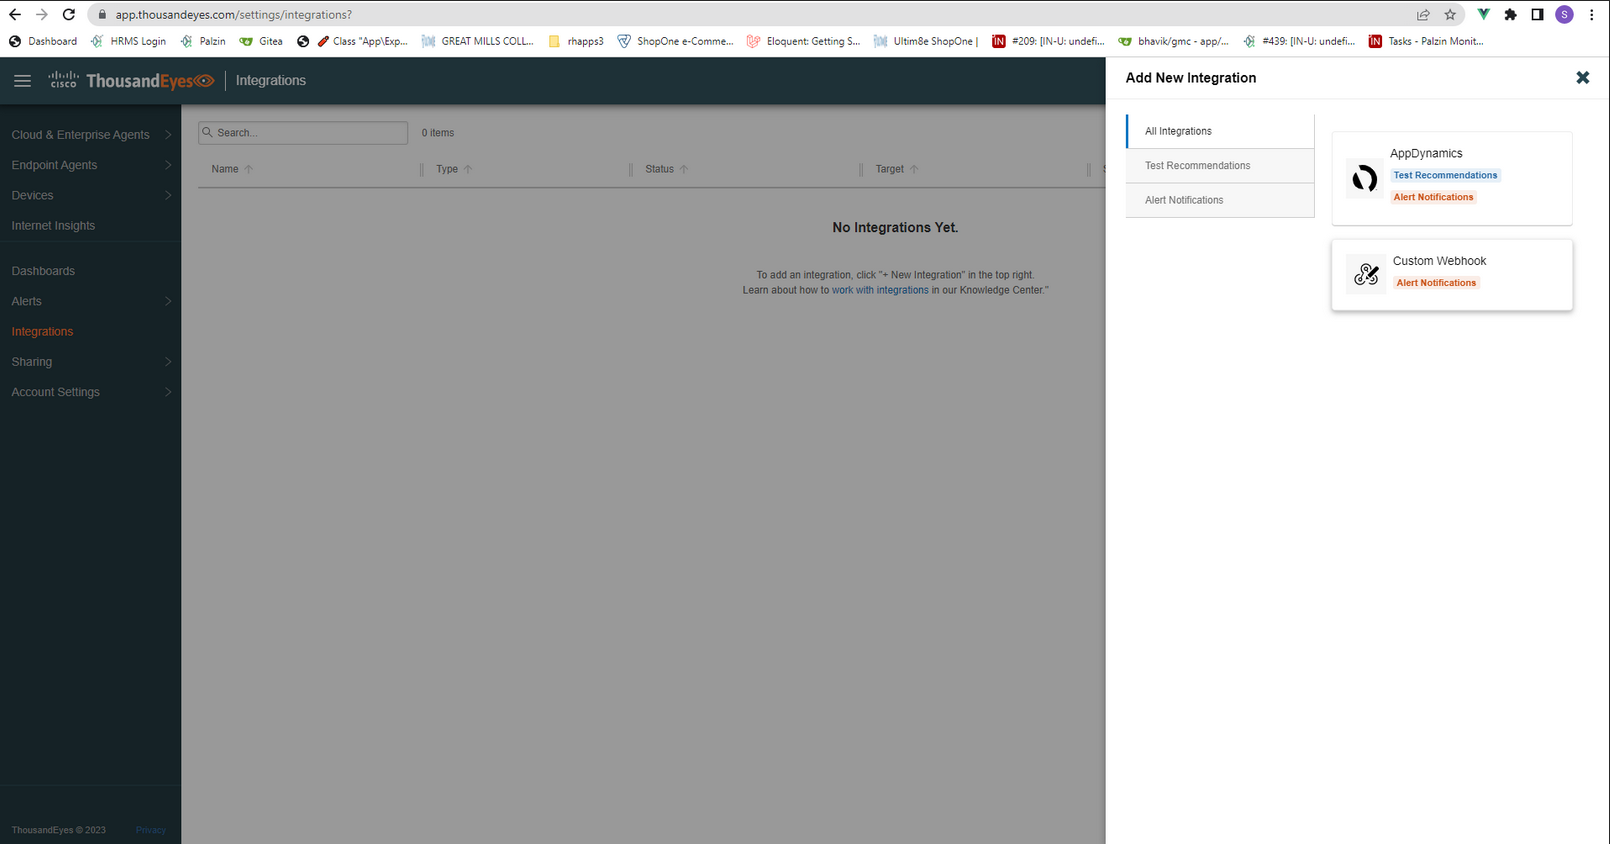Screen dimensions: 1610x844
Task: Open the HRMS Login bookmark
Action: 128,42
